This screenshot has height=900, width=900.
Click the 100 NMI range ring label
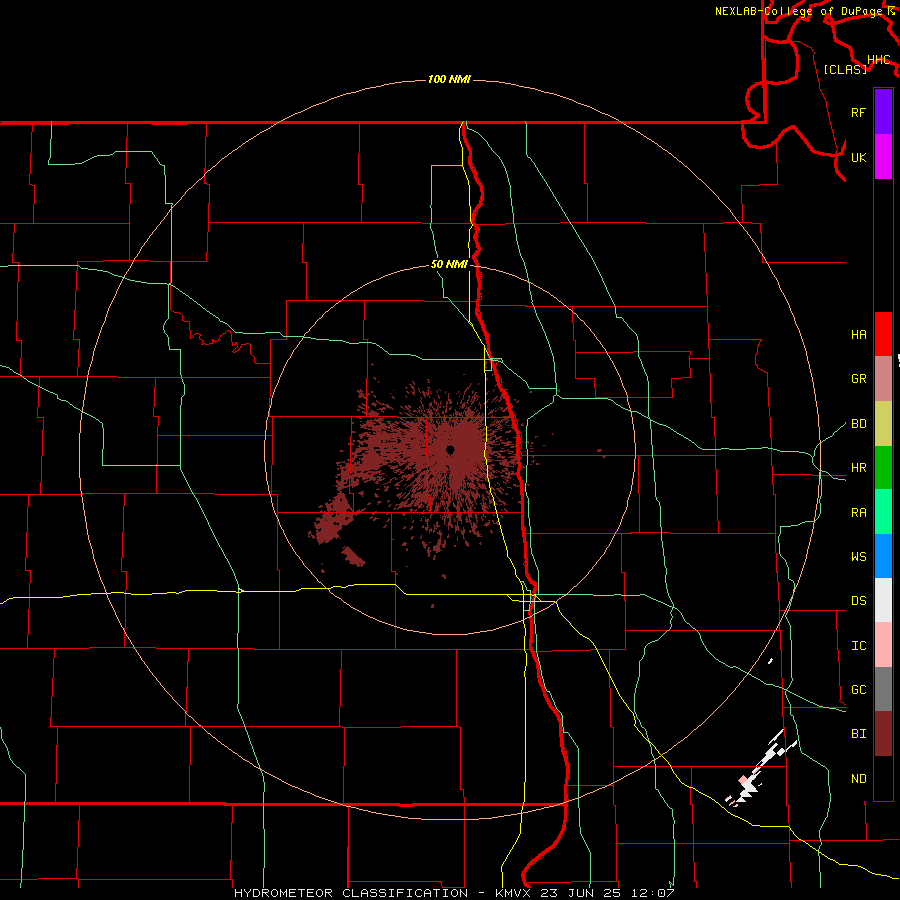click(449, 79)
